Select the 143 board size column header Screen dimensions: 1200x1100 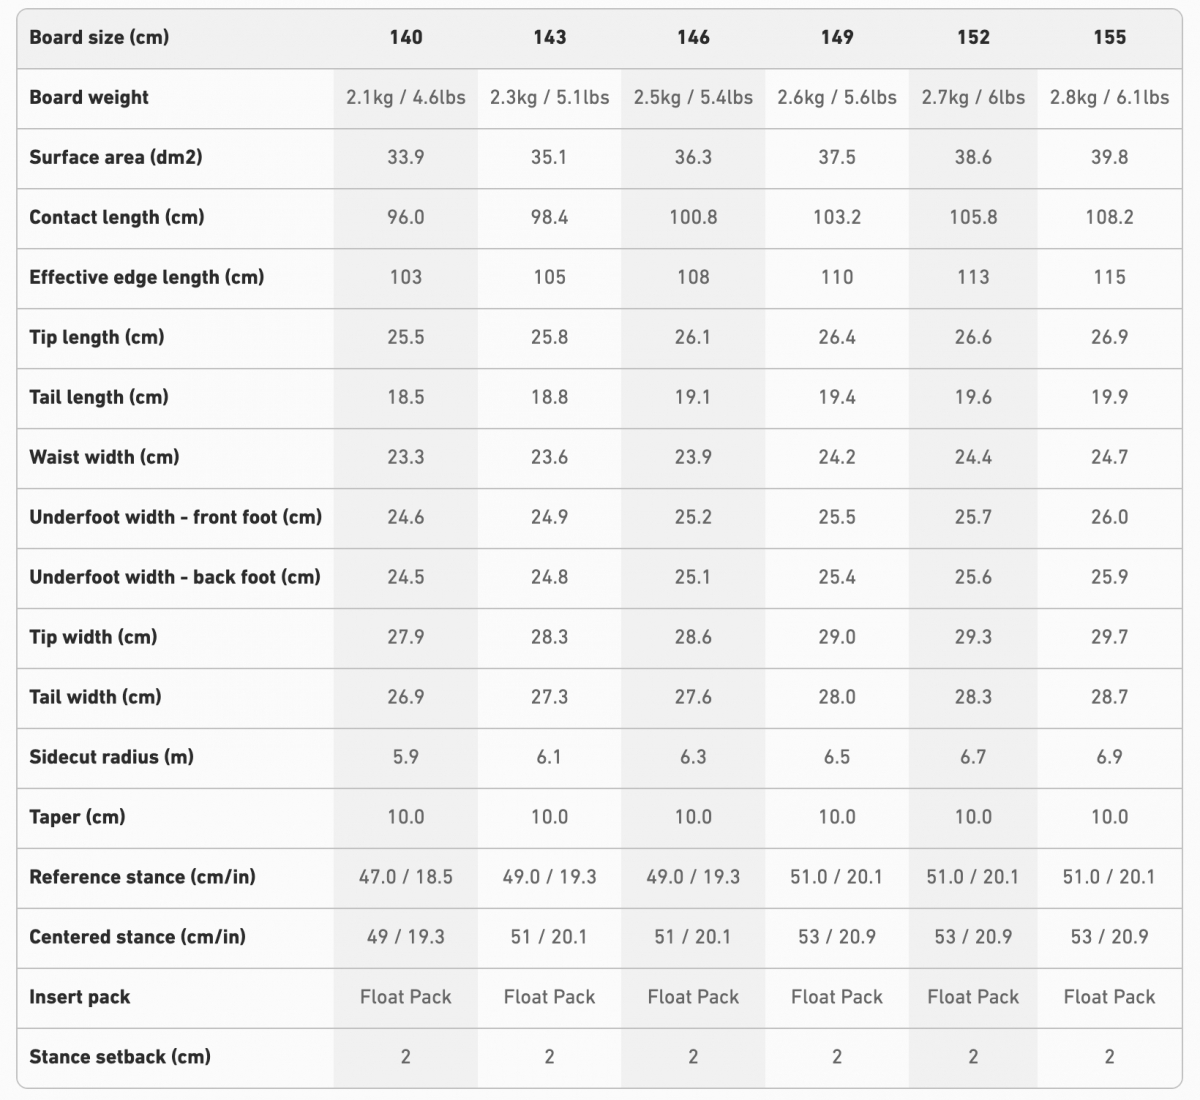click(x=549, y=37)
